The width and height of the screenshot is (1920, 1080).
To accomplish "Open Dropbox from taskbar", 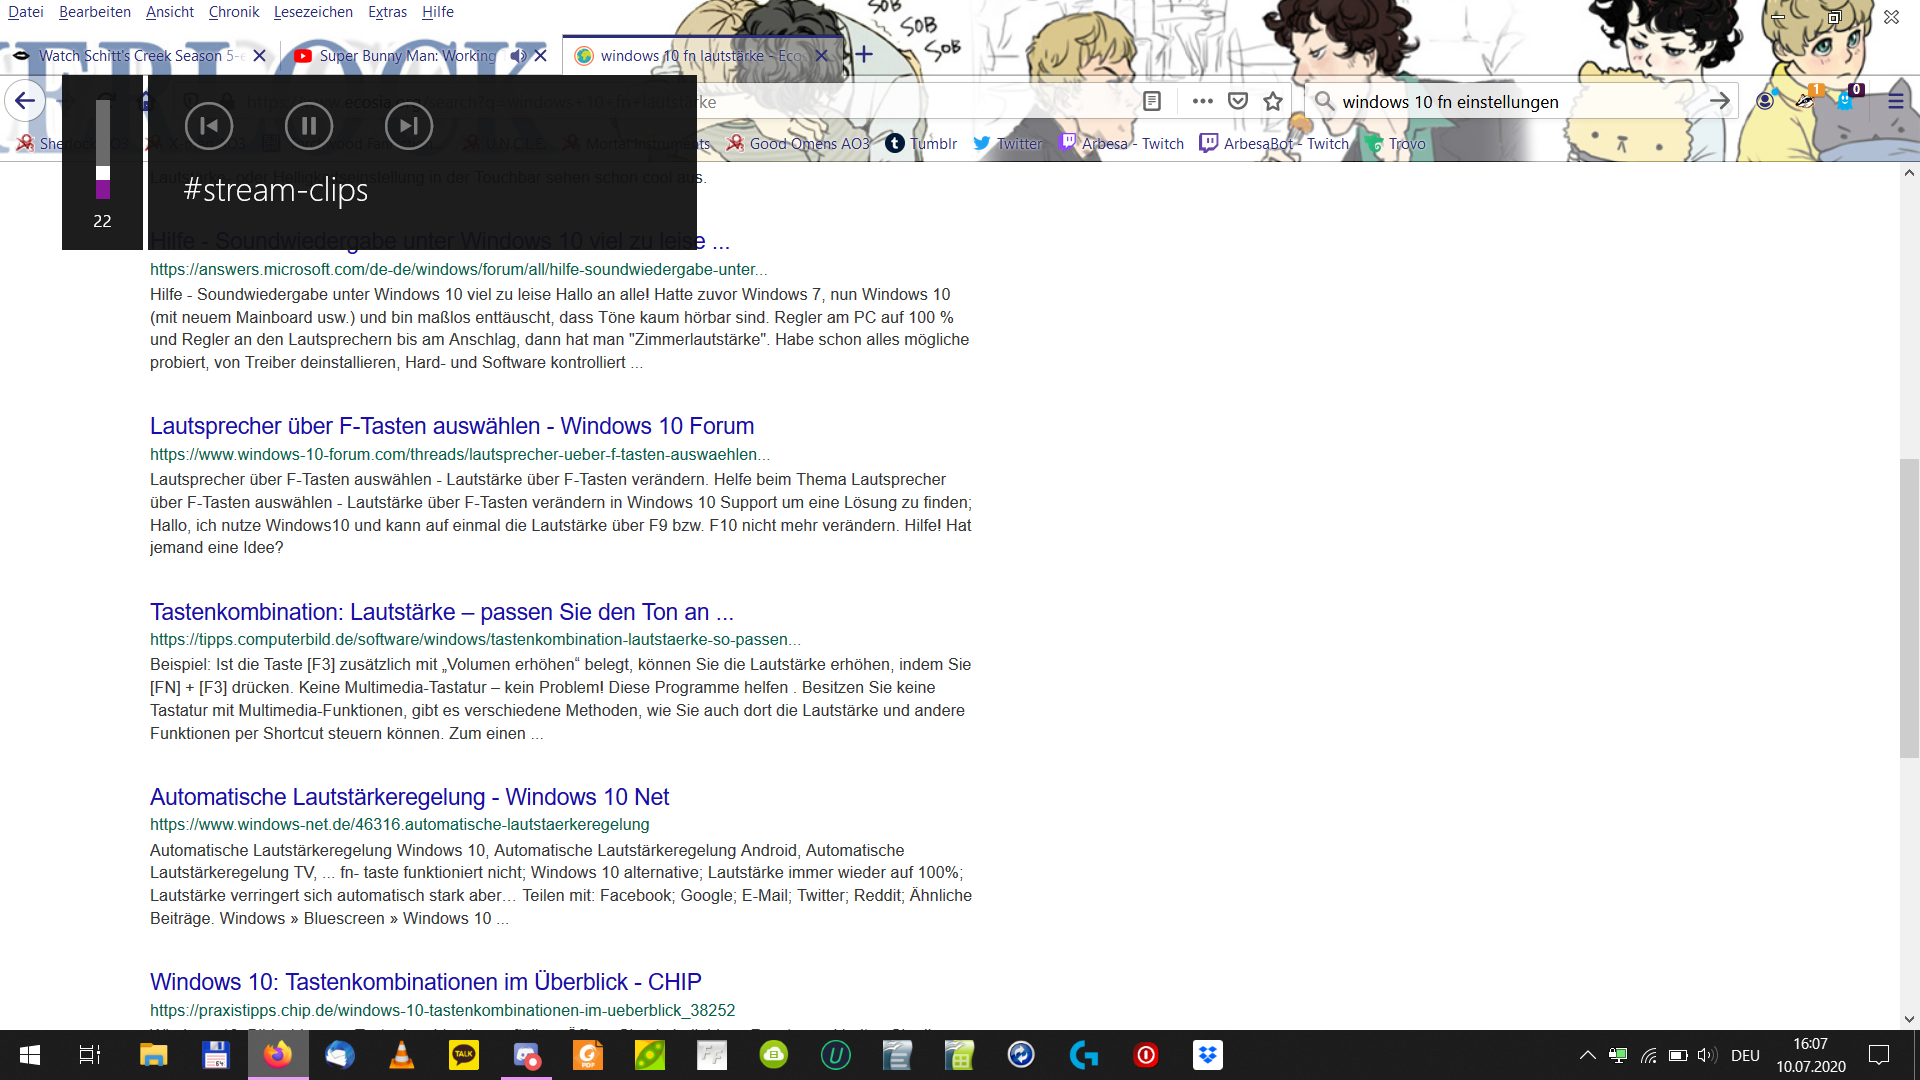I will coord(1208,1055).
